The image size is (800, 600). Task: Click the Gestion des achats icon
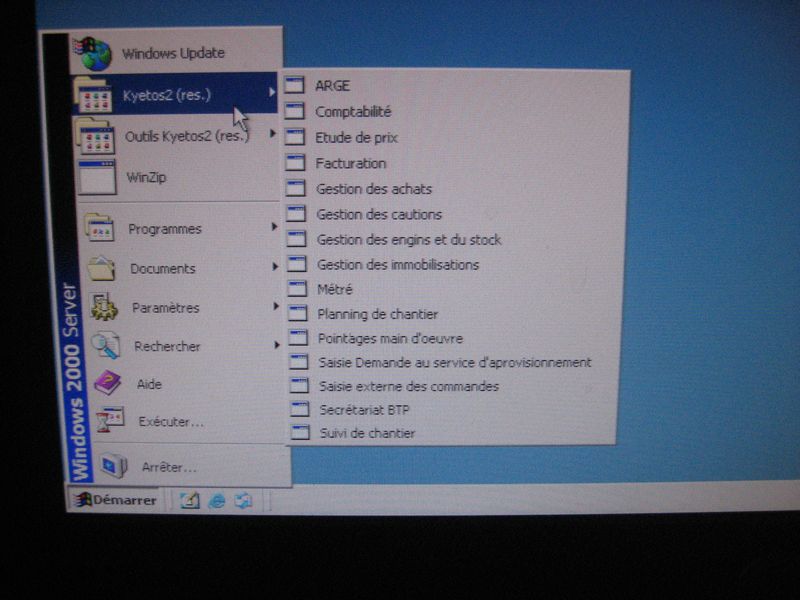(x=296, y=188)
